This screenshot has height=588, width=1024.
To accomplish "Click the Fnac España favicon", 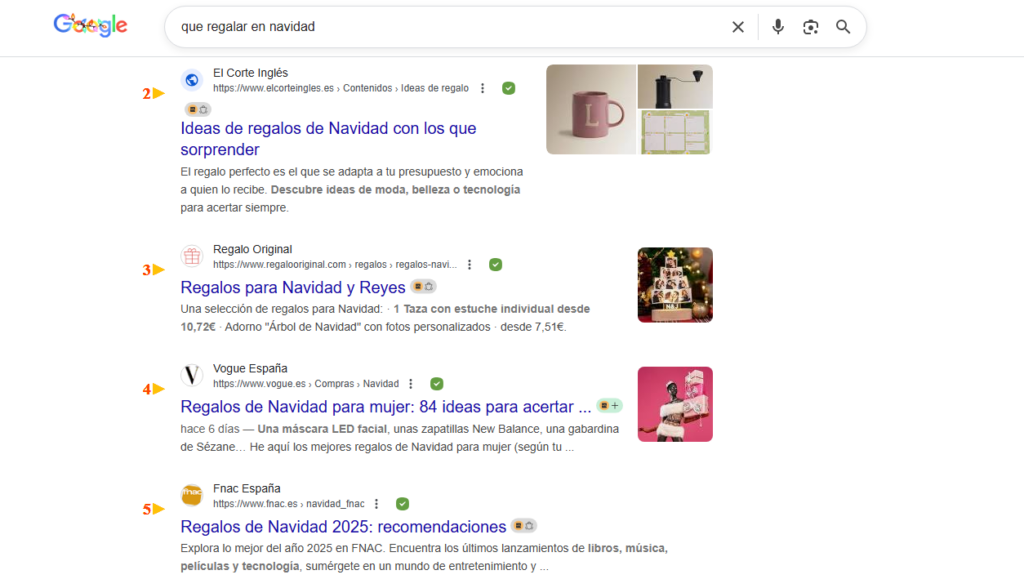I will tap(192, 496).
